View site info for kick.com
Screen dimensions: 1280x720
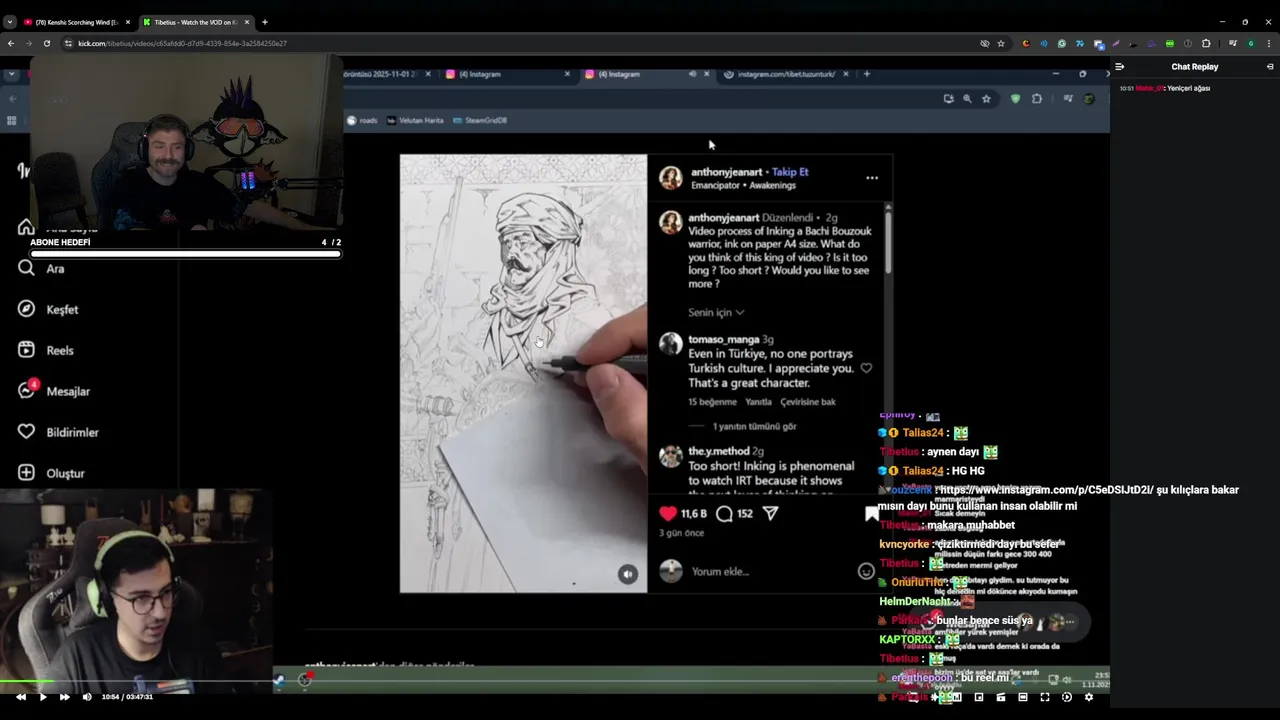tap(68, 44)
